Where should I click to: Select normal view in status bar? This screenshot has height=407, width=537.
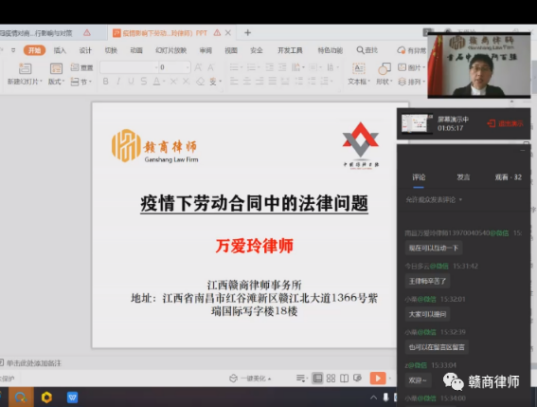point(317,378)
